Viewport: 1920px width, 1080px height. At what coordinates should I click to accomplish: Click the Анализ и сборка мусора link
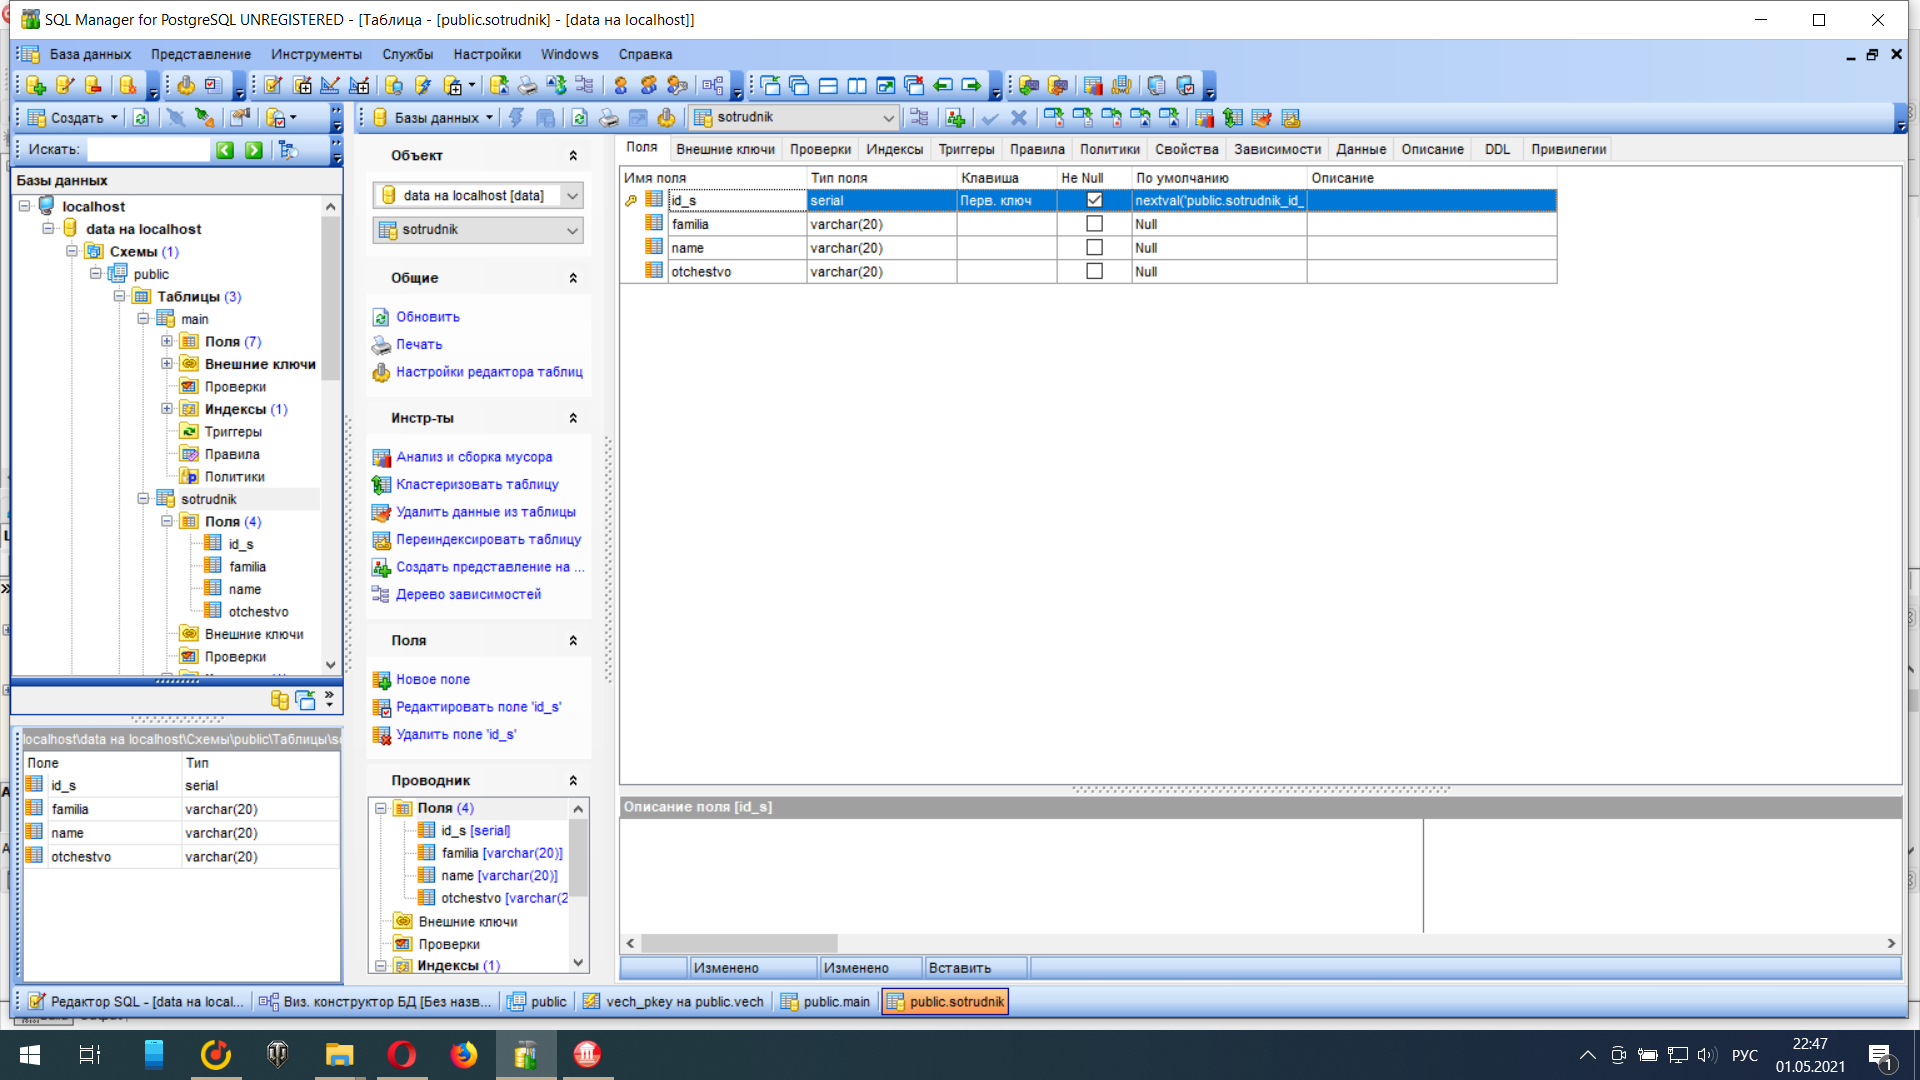pos(474,457)
